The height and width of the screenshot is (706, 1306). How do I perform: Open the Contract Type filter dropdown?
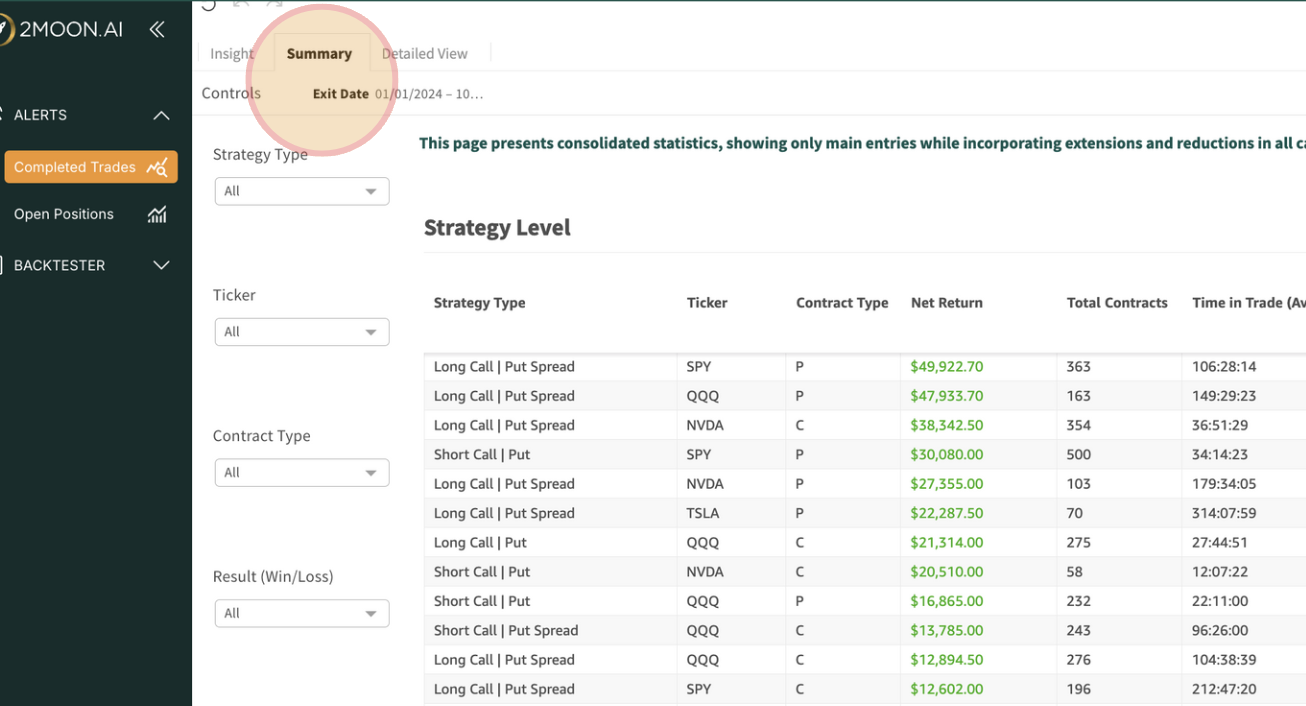[x=301, y=473]
